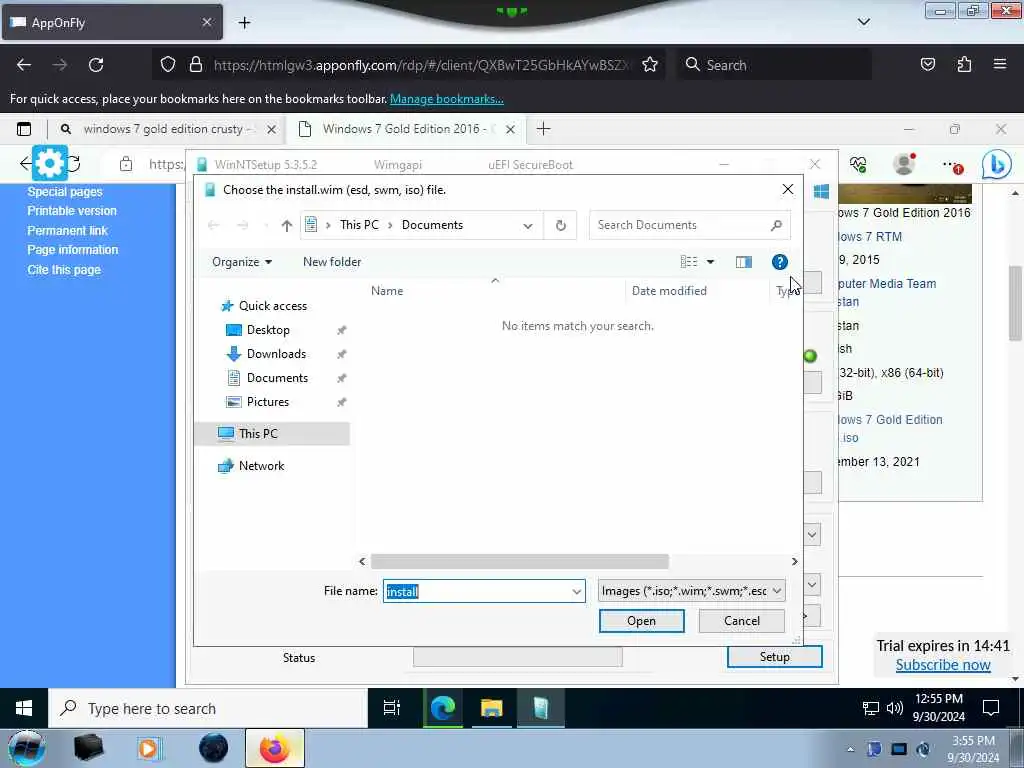Toggle the preview pane icon
Image resolution: width=1024 pixels, height=768 pixels.
[x=744, y=262]
